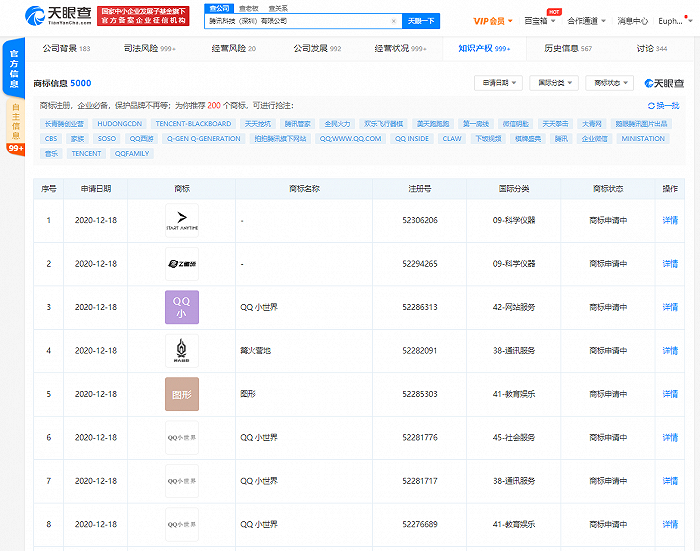Screen dimensions: 700x551
Task: Click 详情 link for row 6
Action: (670, 438)
